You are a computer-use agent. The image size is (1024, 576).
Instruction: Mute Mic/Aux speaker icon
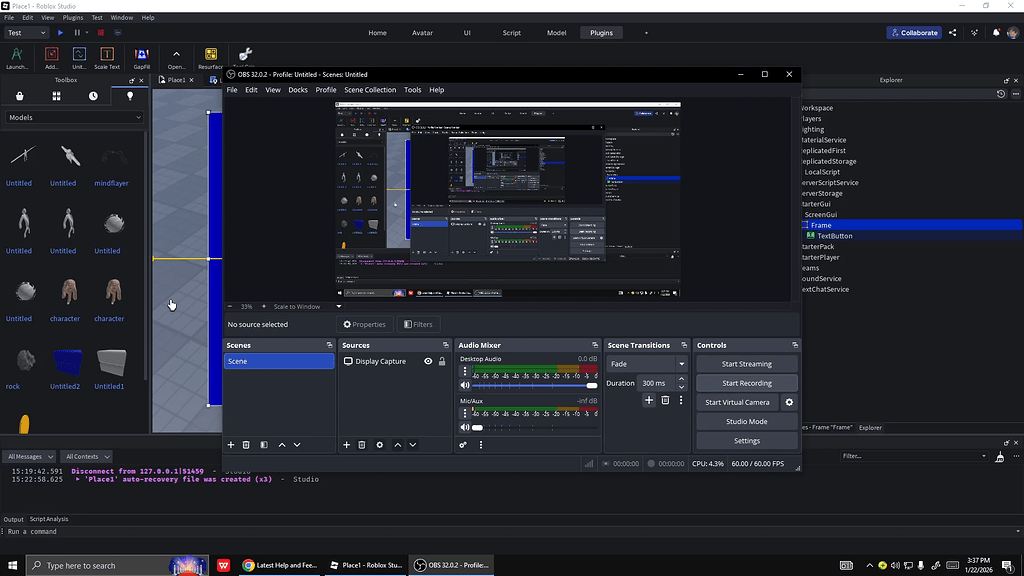pyautogui.click(x=465, y=428)
